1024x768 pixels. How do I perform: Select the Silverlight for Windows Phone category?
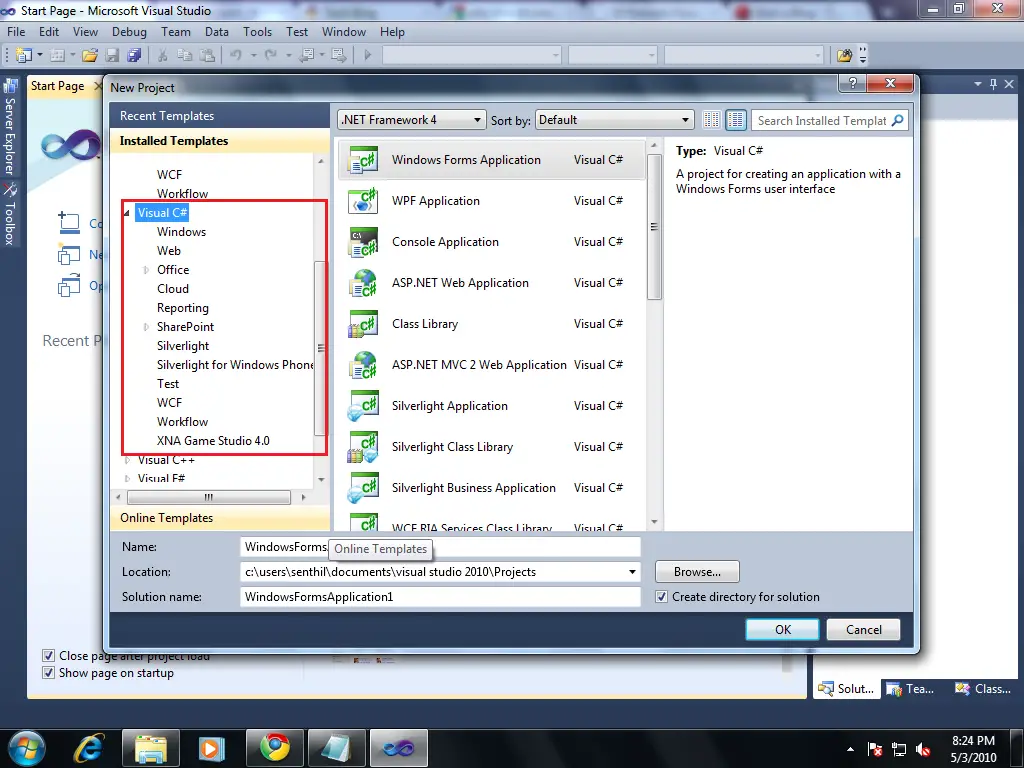click(235, 365)
